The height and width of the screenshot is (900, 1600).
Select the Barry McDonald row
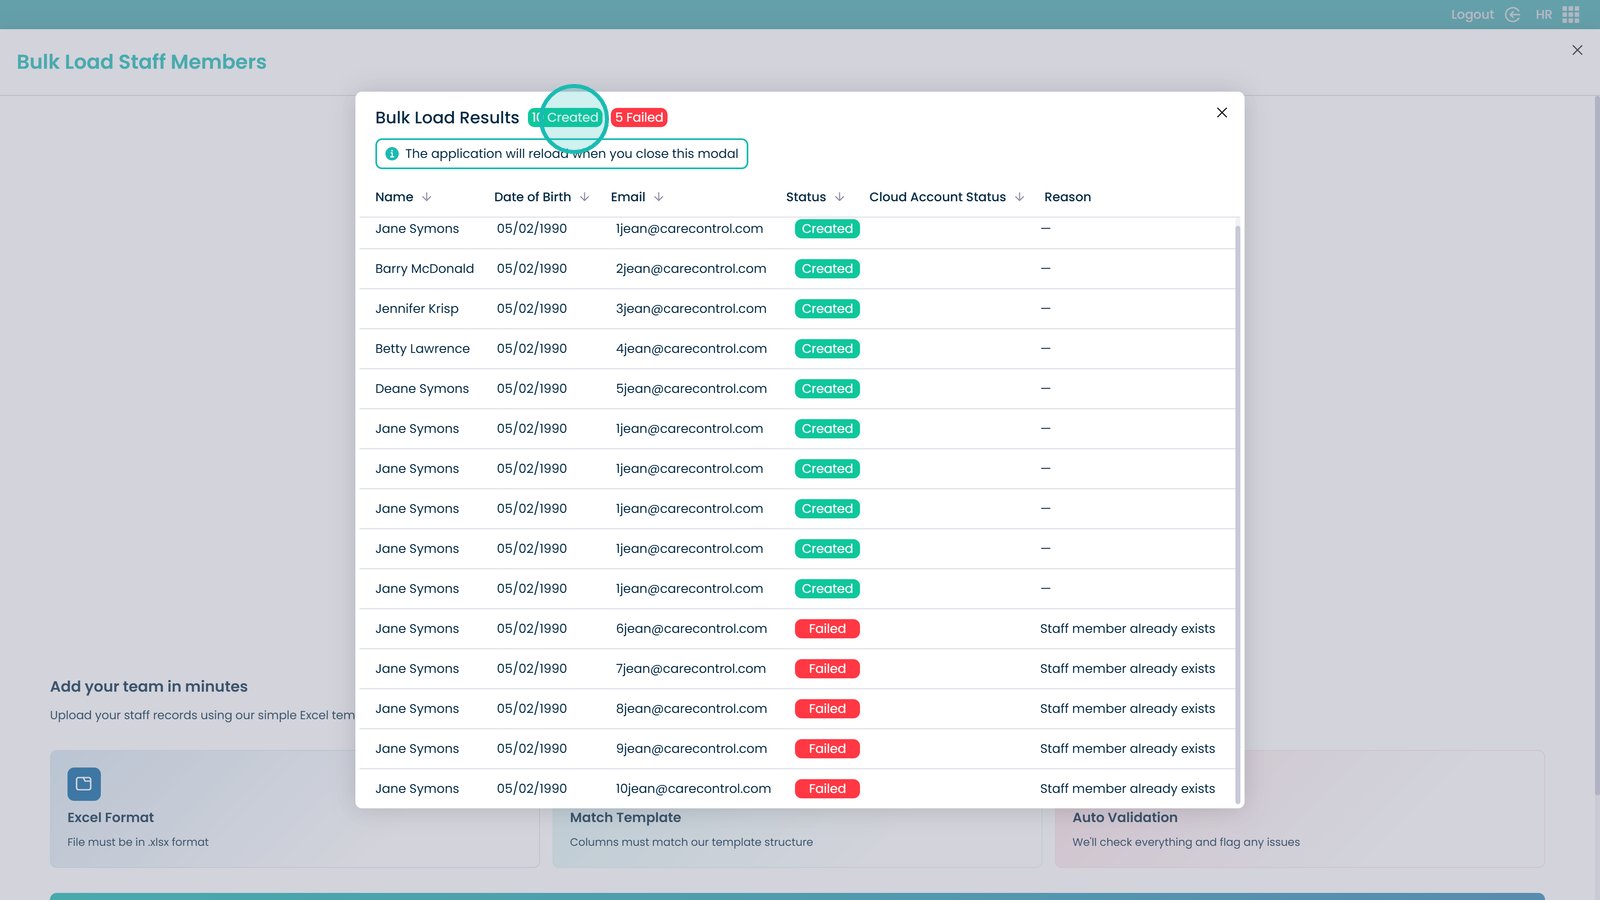[424, 269]
